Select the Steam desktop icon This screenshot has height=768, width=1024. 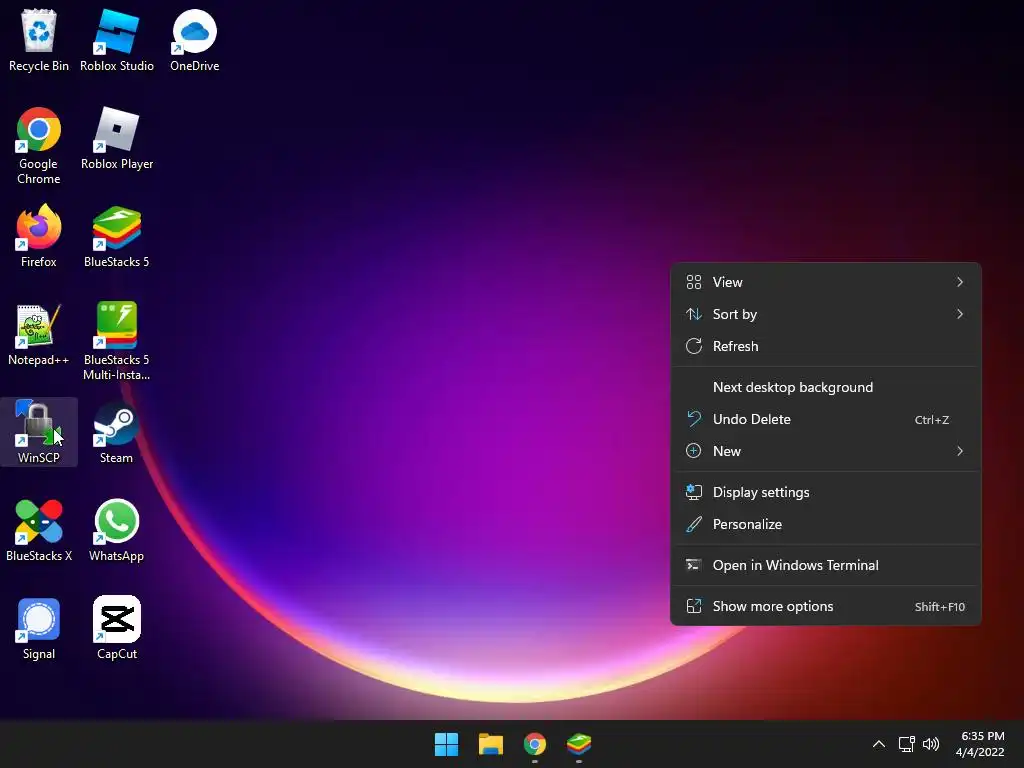click(117, 432)
